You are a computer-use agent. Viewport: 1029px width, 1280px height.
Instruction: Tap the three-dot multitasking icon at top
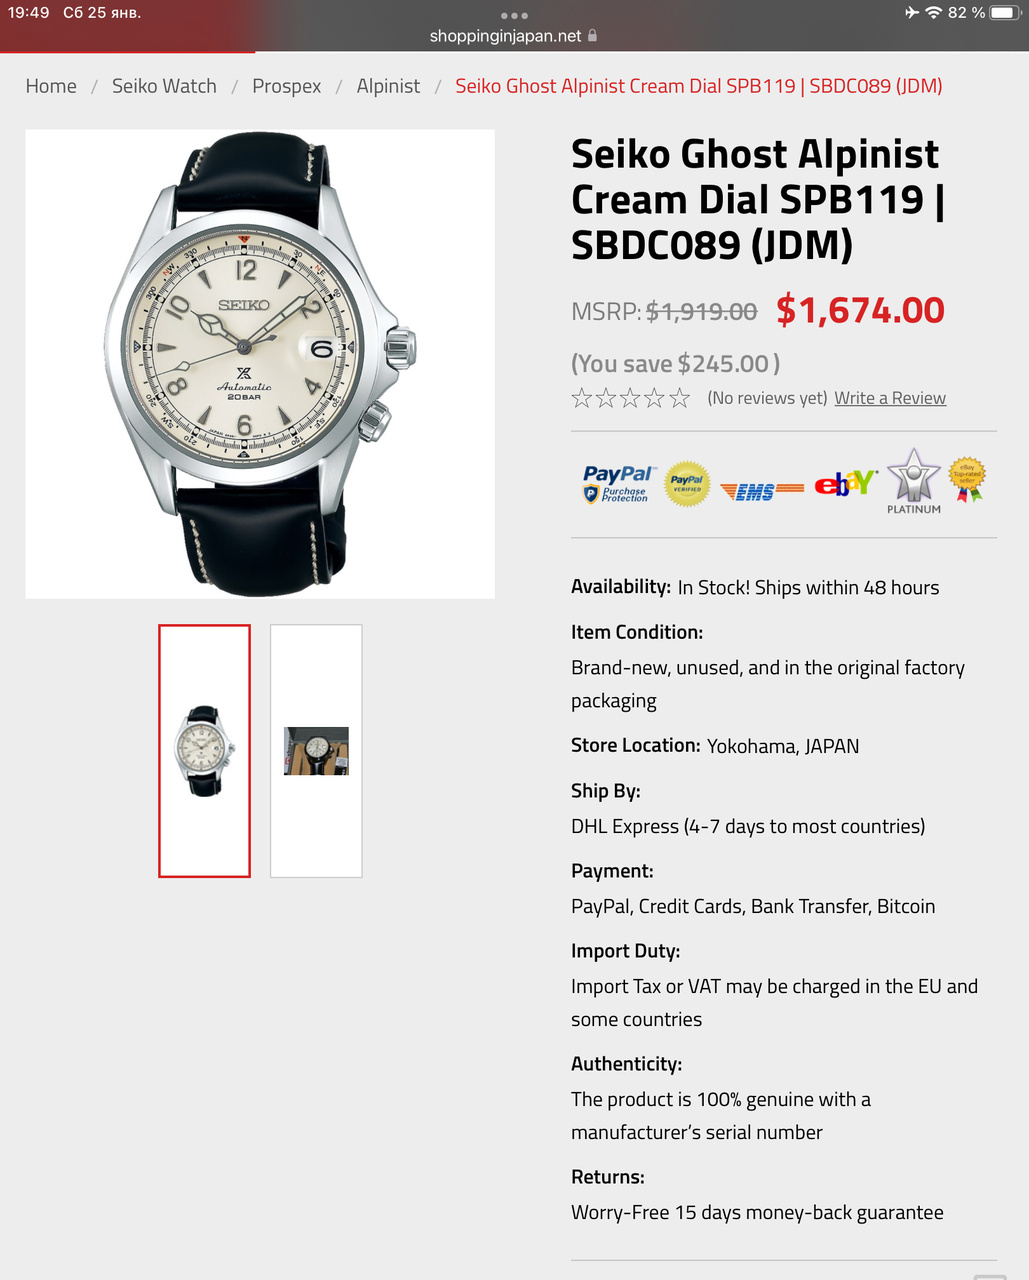pos(514,15)
